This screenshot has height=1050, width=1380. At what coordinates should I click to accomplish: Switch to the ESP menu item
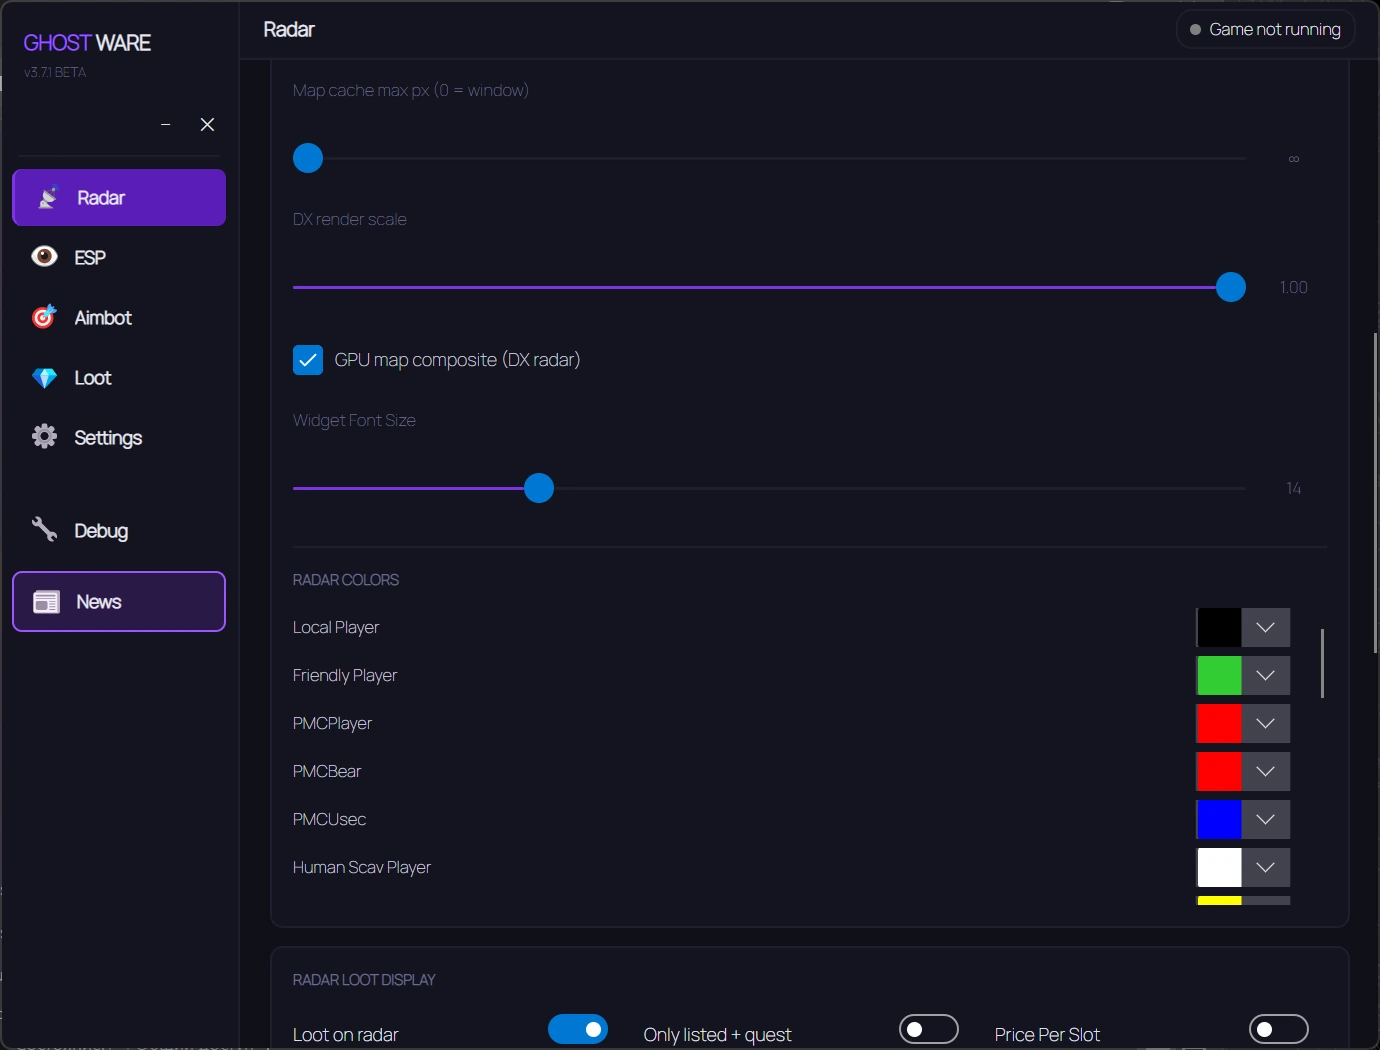(x=90, y=258)
